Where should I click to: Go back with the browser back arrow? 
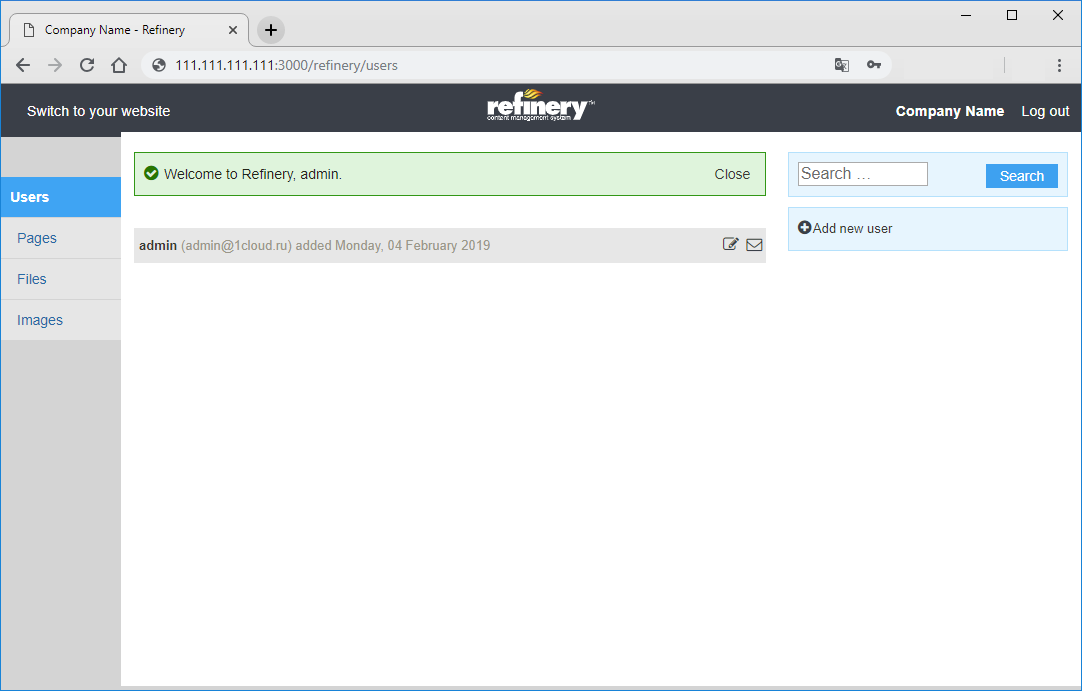23,65
